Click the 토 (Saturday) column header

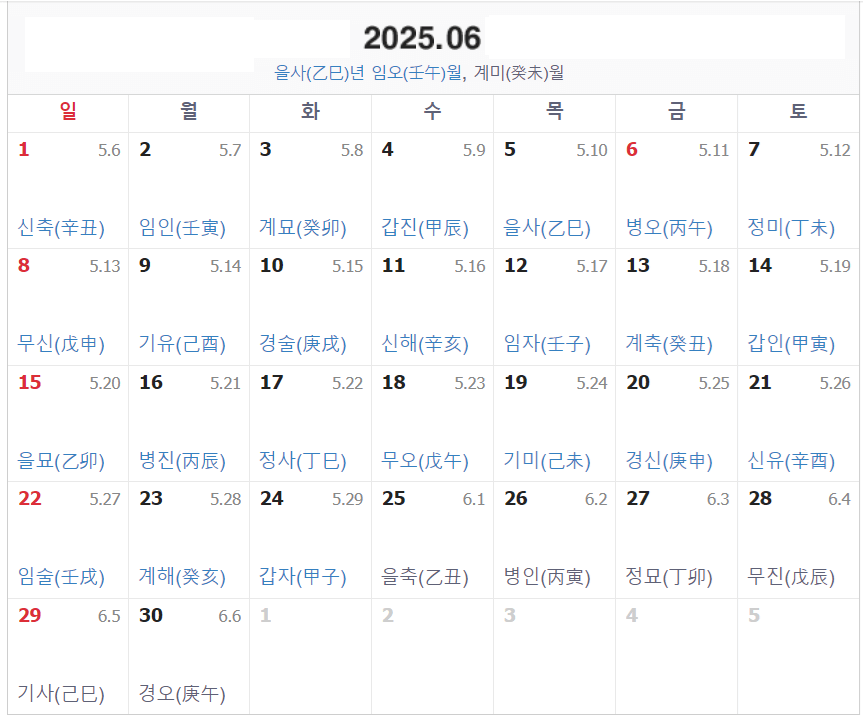[x=798, y=111]
